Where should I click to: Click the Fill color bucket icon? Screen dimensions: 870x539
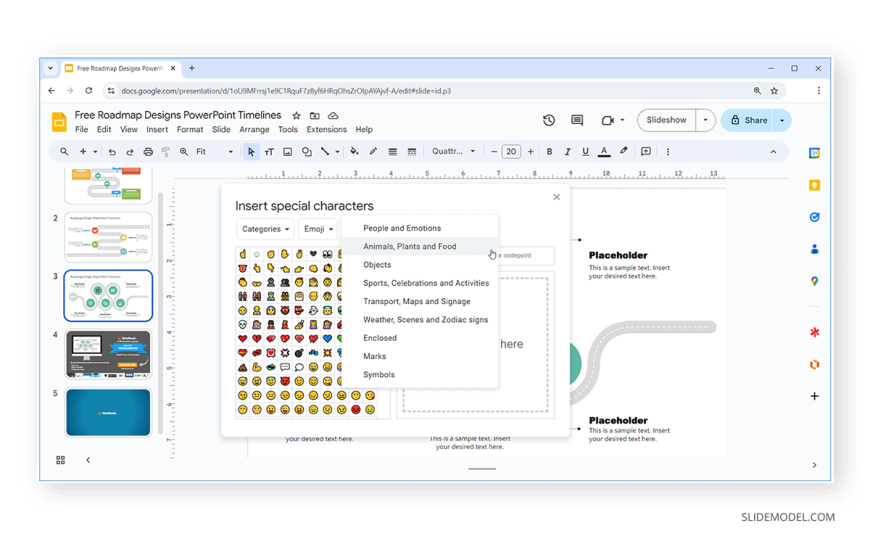[354, 152]
